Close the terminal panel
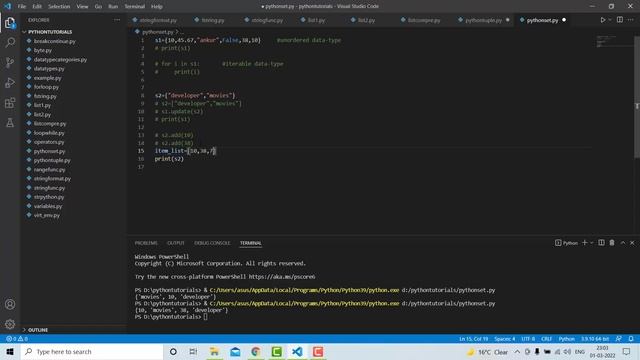Image resolution: width=640 pixels, height=360 pixels. (632, 242)
